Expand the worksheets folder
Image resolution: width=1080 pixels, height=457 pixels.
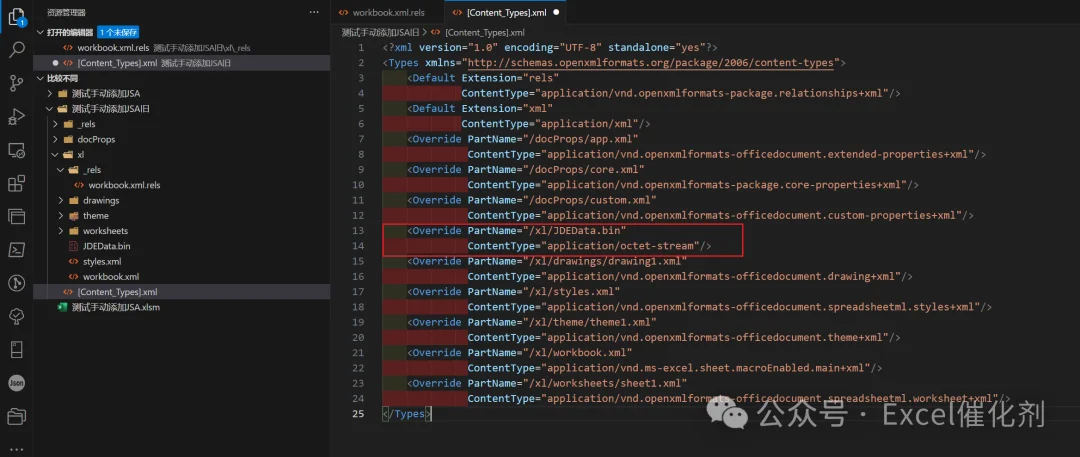pyautogui.click(x=61, y=231)
